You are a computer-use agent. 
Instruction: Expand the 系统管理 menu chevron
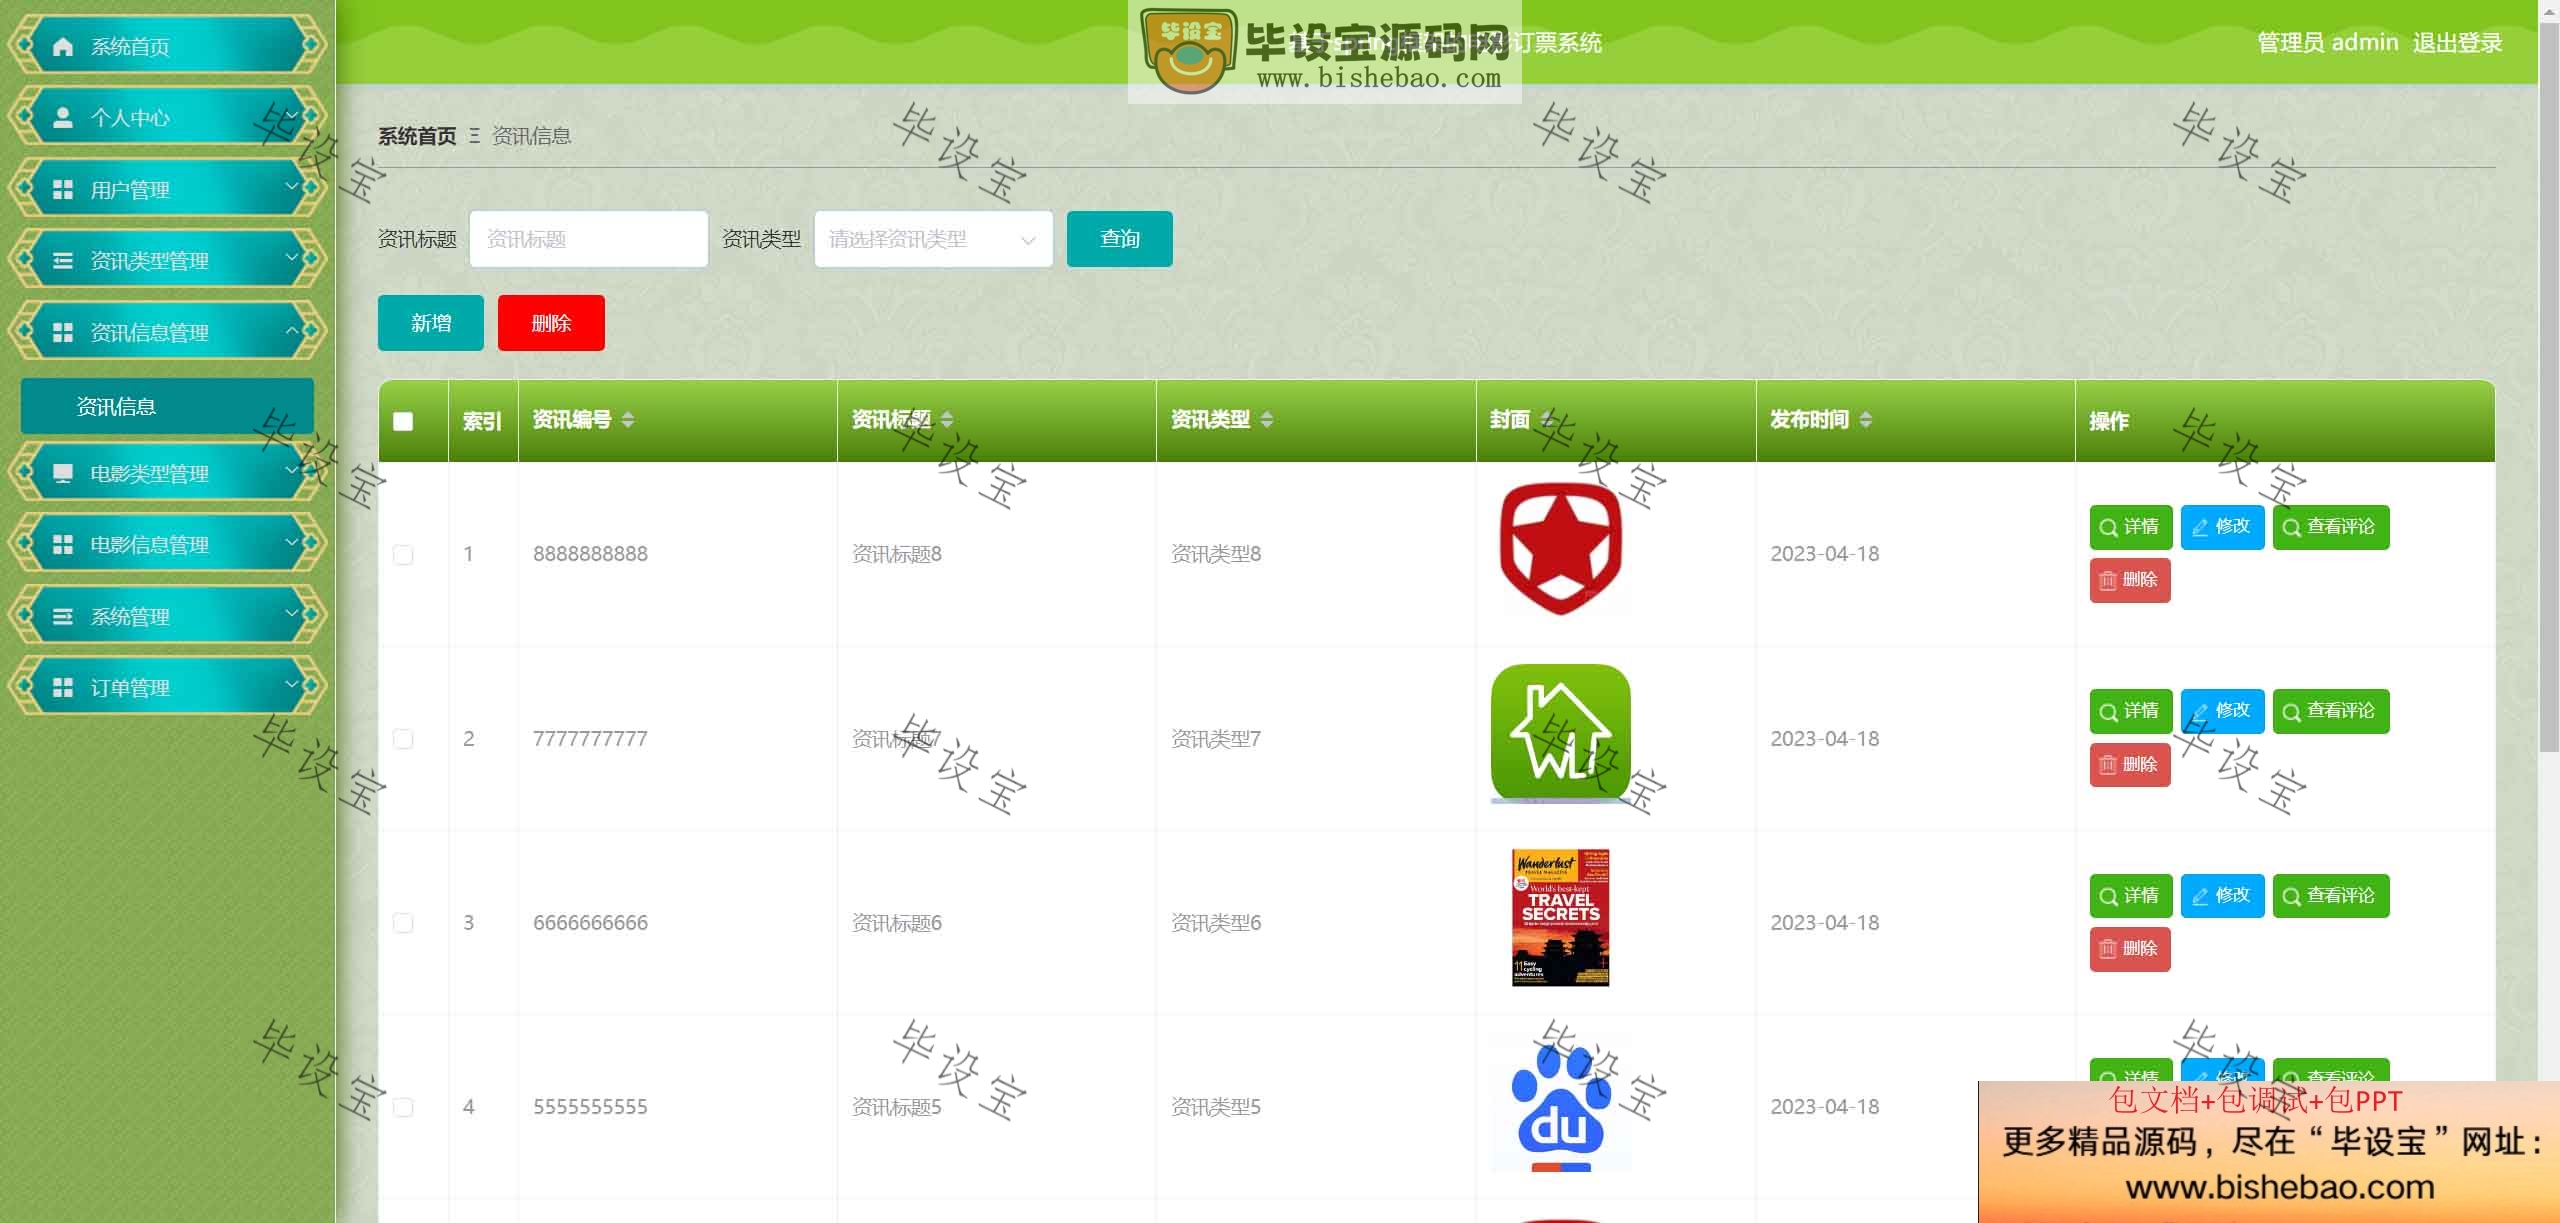(x=292, y=613)
